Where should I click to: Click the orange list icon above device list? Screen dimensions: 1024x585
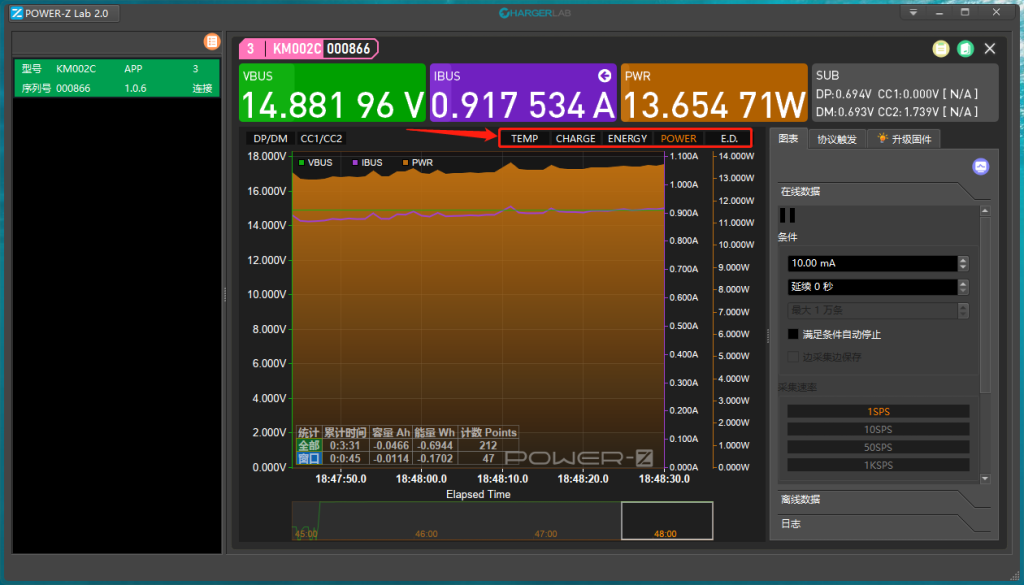coord(212,42)
